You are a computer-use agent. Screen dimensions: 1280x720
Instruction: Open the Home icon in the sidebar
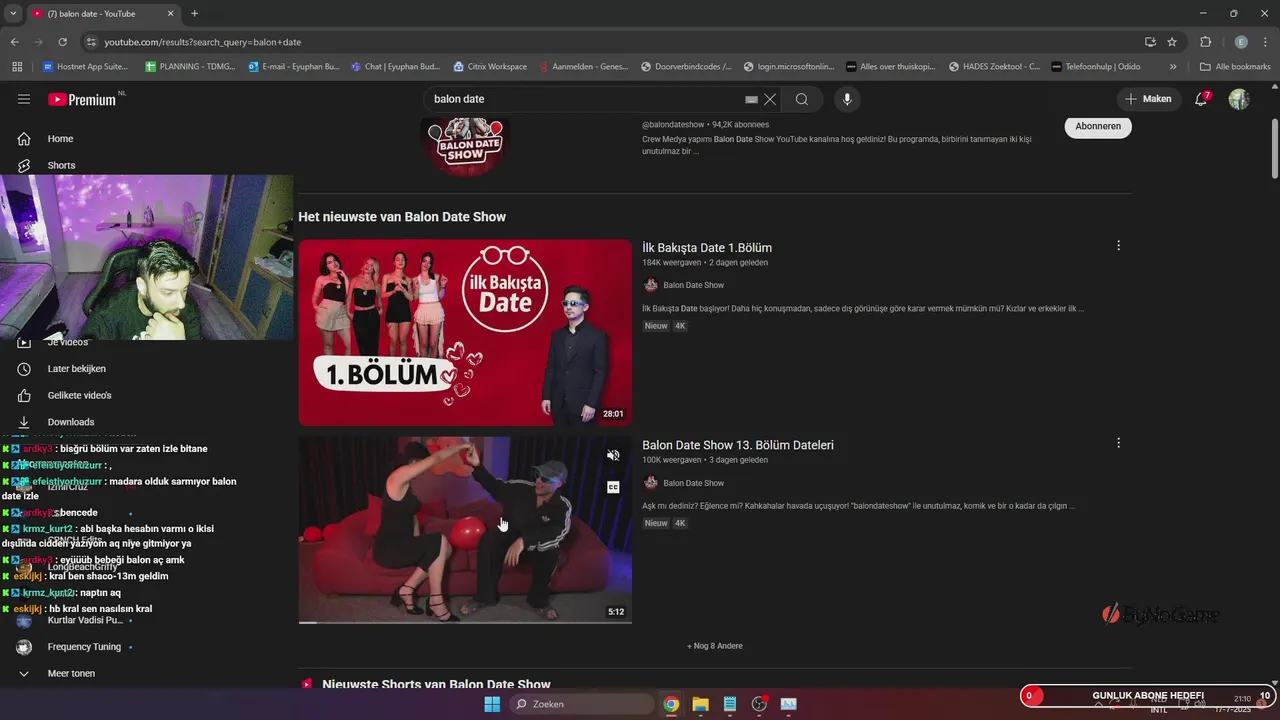click(24, 139)
